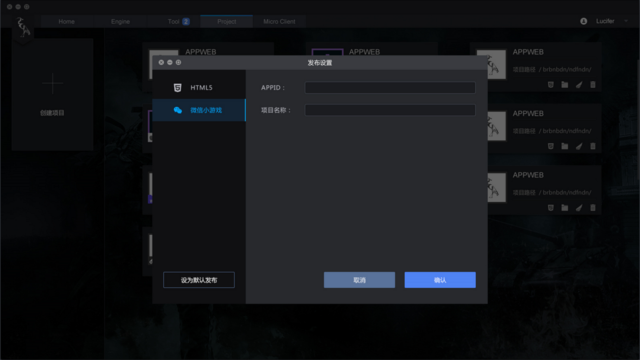640x360 pixels.
Task: Delete the third APPWEB project via trash icon
Action: (x=593, y=208)
